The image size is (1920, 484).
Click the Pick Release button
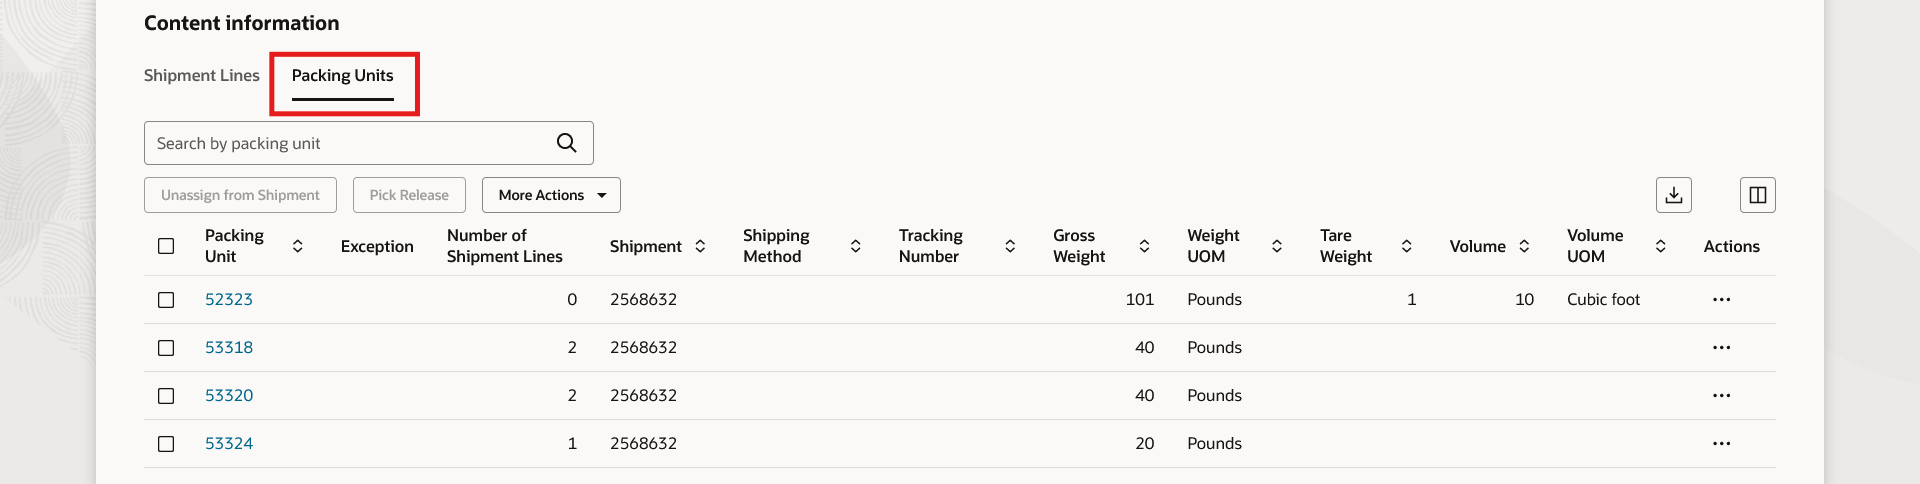click(x=409, y=195)
